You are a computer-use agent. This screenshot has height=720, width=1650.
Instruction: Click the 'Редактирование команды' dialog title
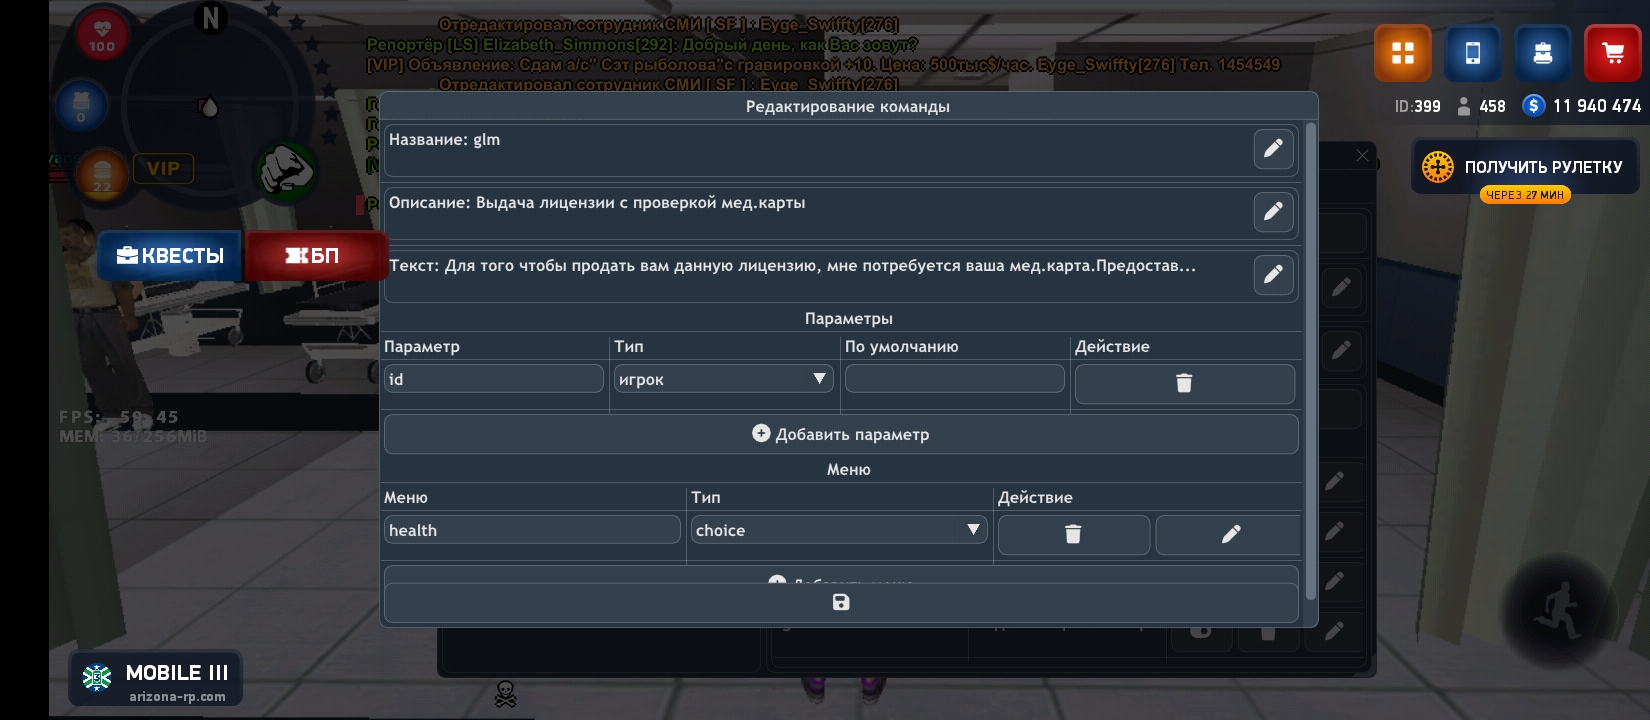tap(848, 107)
